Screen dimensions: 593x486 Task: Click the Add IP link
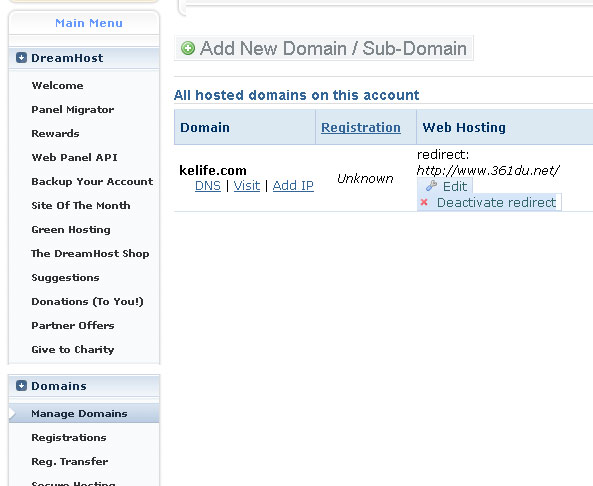click(293, 186)
